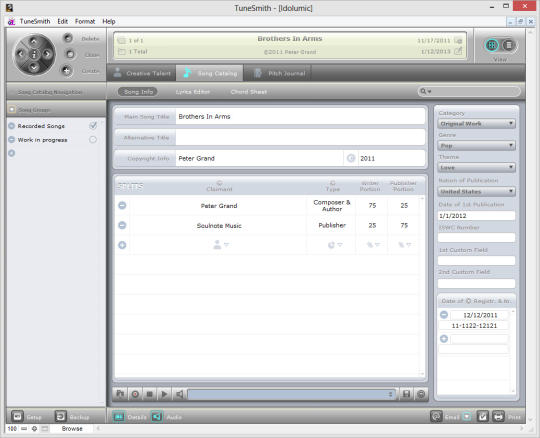Choose claimant from new row dropdown

click(220, 245)
